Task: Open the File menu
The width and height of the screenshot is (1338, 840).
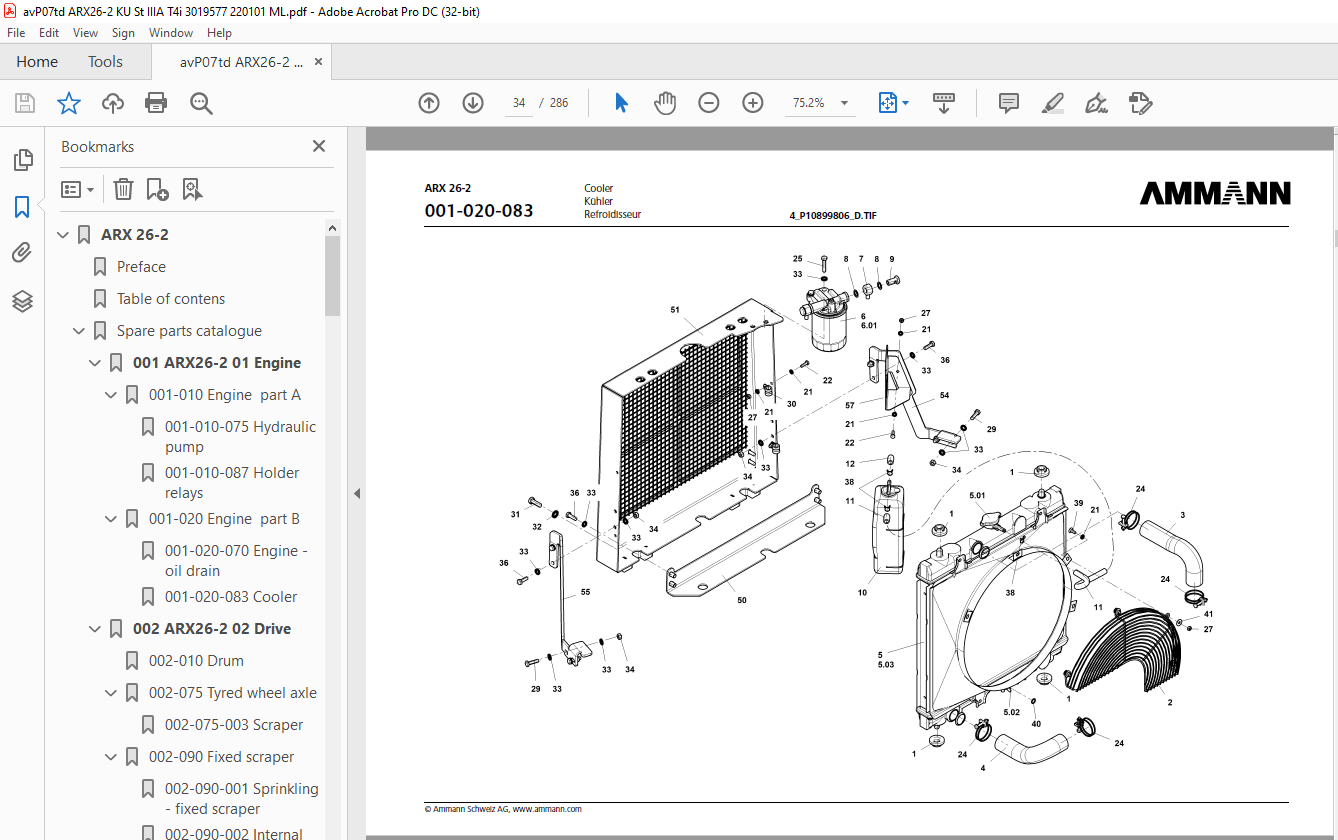Action: click(x=16, y=33)
